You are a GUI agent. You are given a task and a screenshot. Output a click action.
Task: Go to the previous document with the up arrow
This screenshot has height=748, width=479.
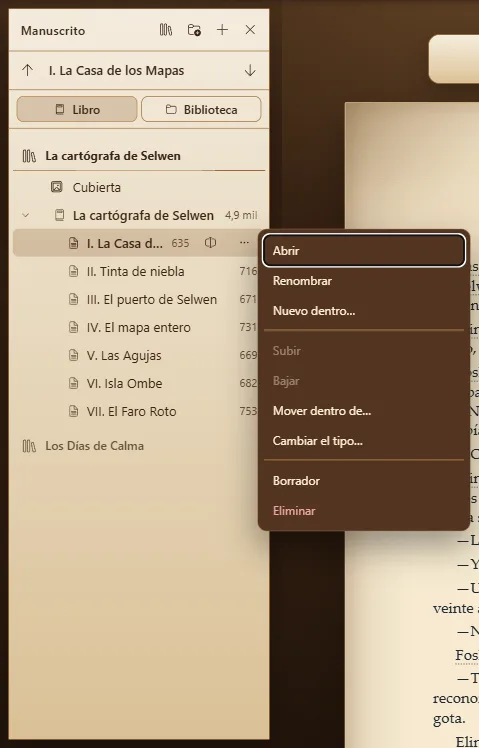[28, 71]
